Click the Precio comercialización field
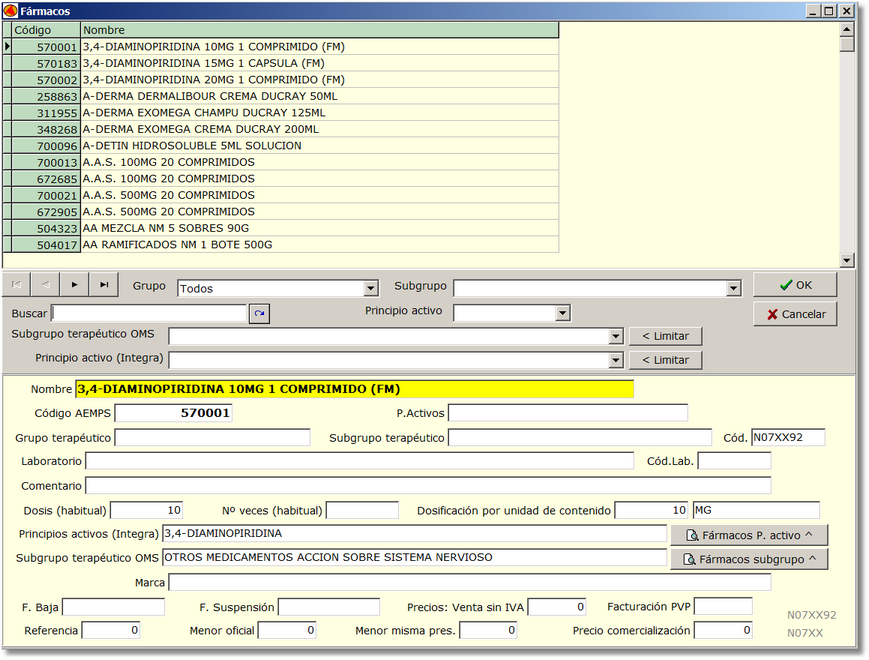The image size is (869, 660). (723, 631)
